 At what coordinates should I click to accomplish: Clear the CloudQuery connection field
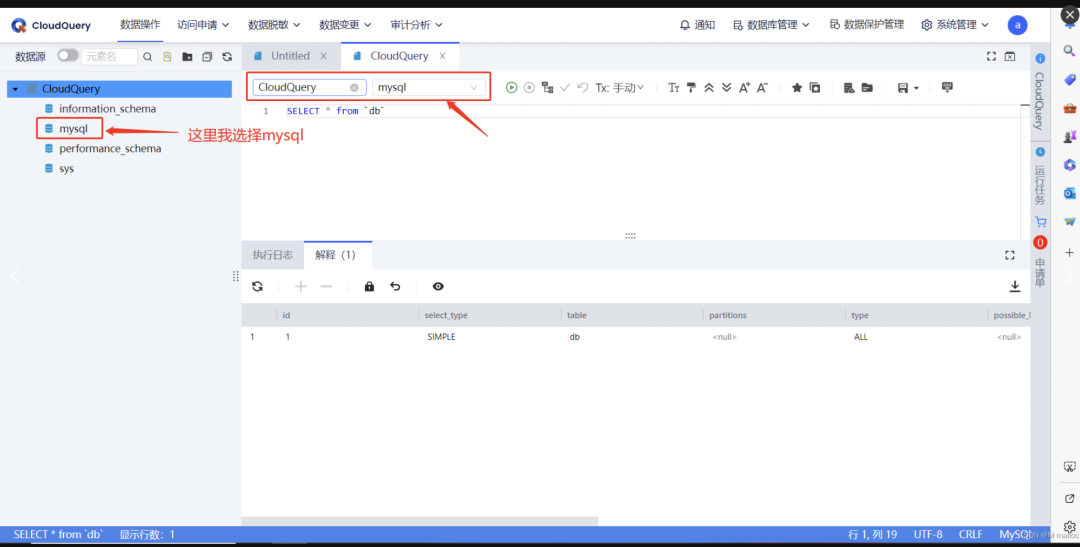(354, 87)
